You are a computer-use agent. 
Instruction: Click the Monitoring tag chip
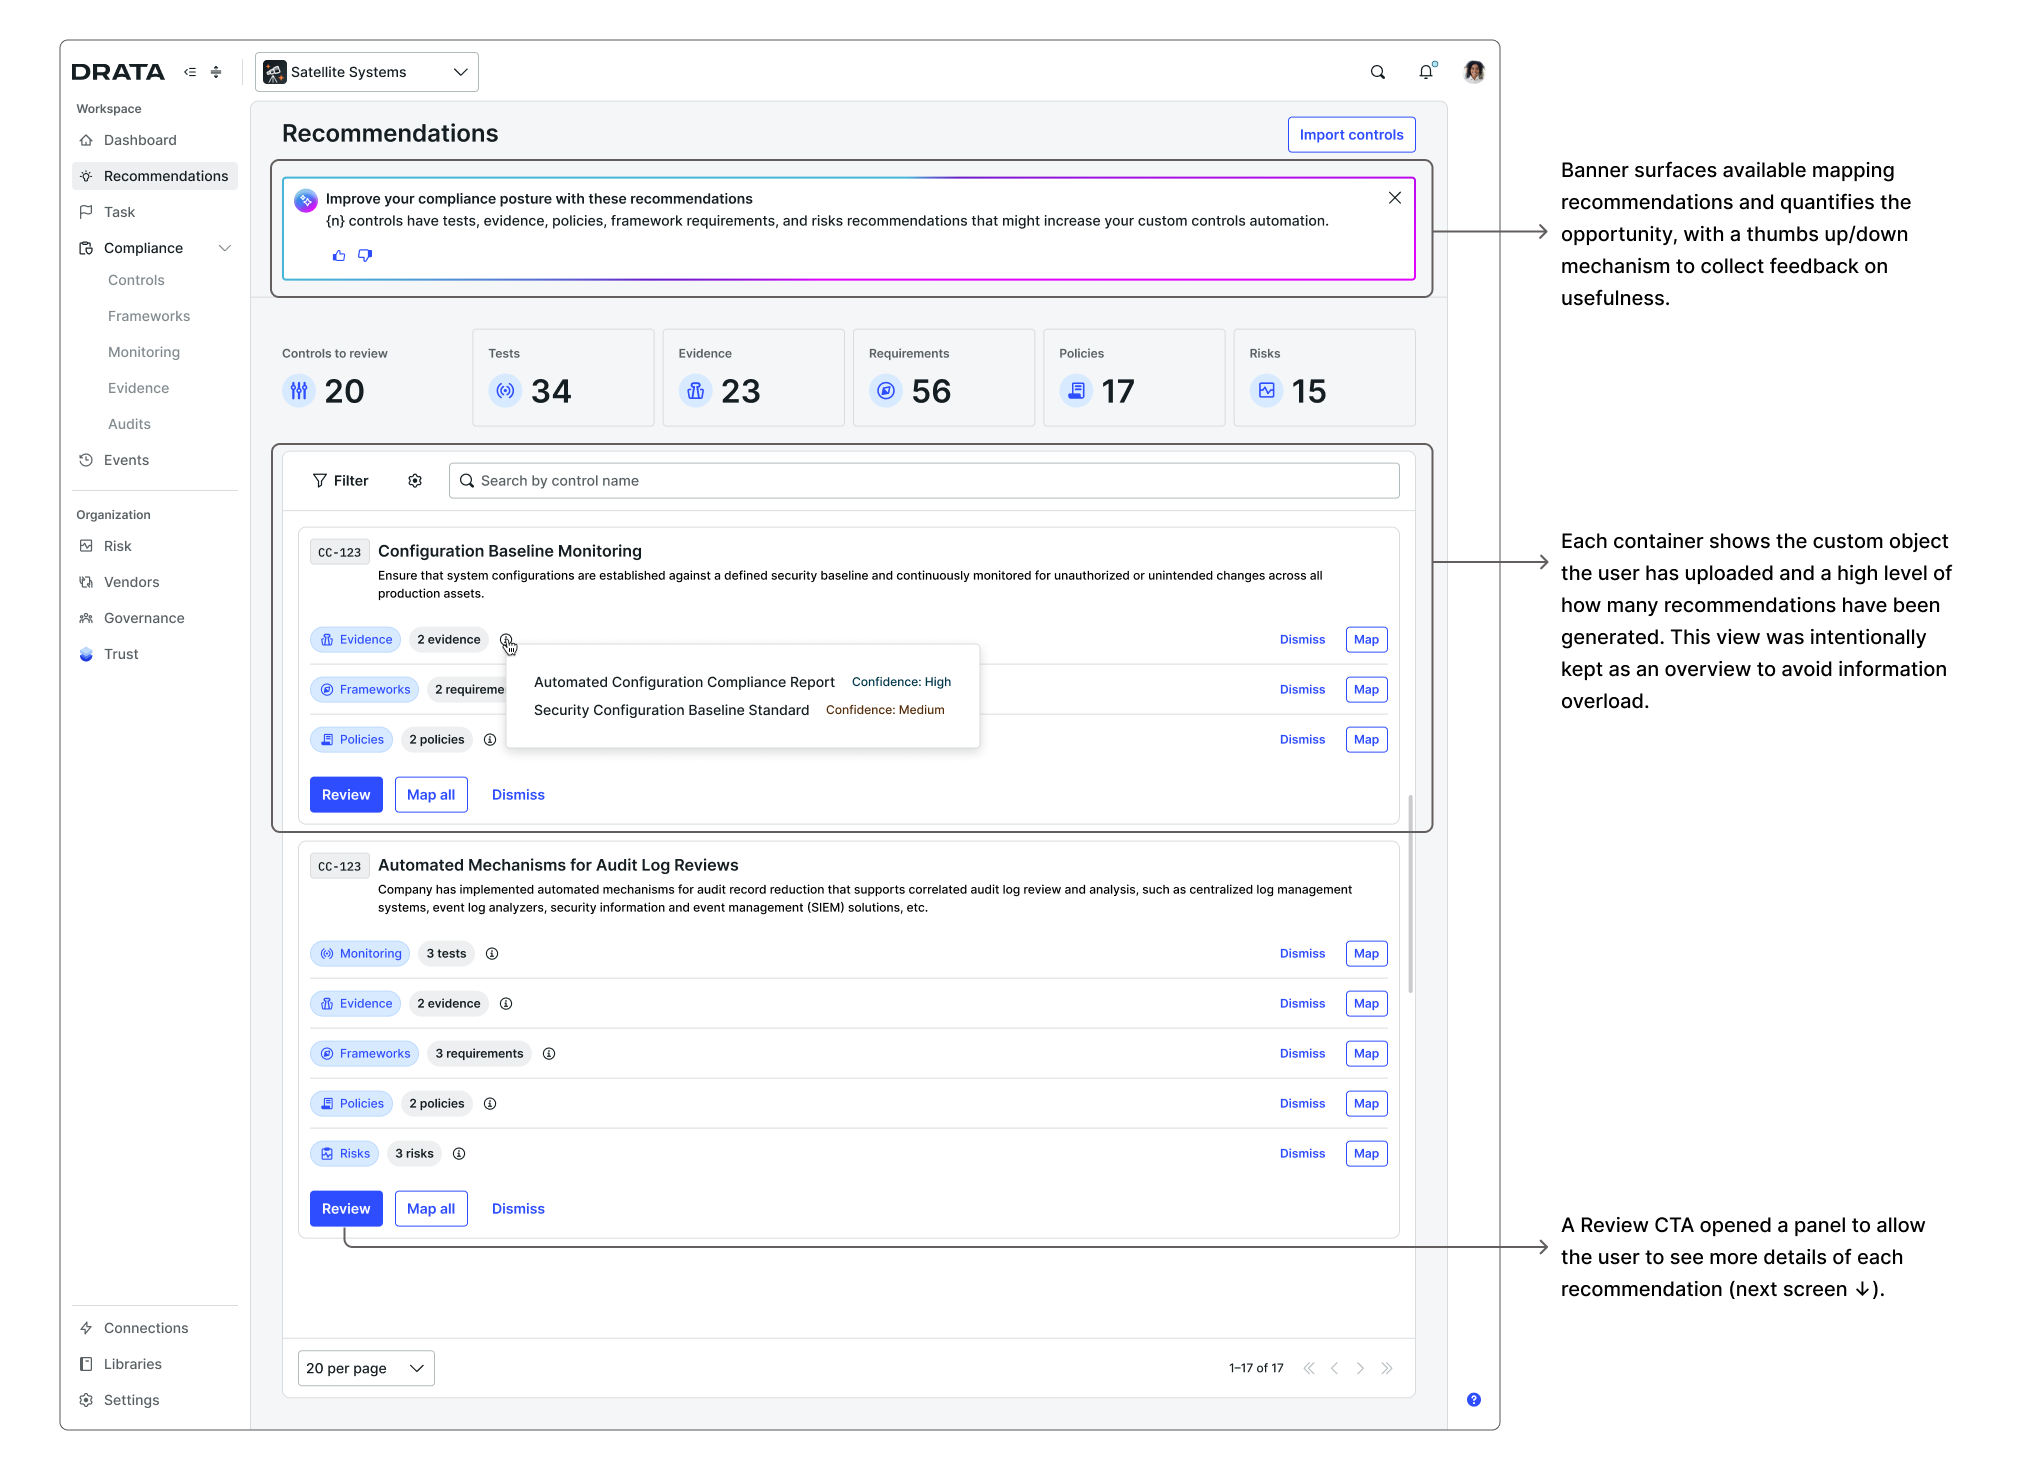point(360,954)
